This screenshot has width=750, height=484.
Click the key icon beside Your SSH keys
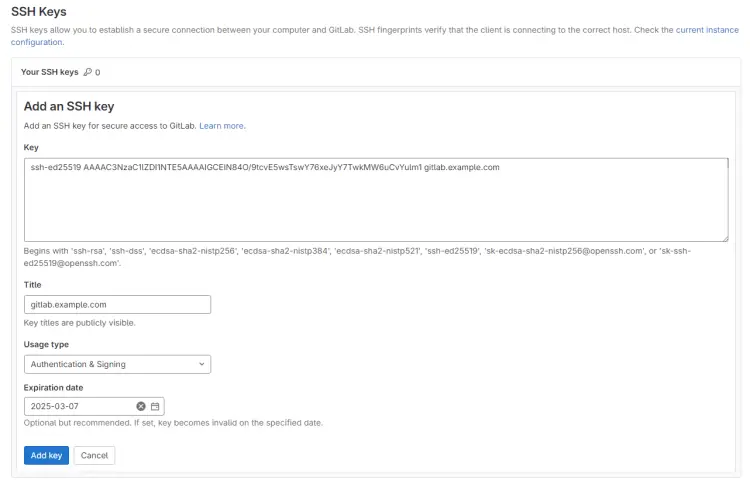click(x=88, y=72)
